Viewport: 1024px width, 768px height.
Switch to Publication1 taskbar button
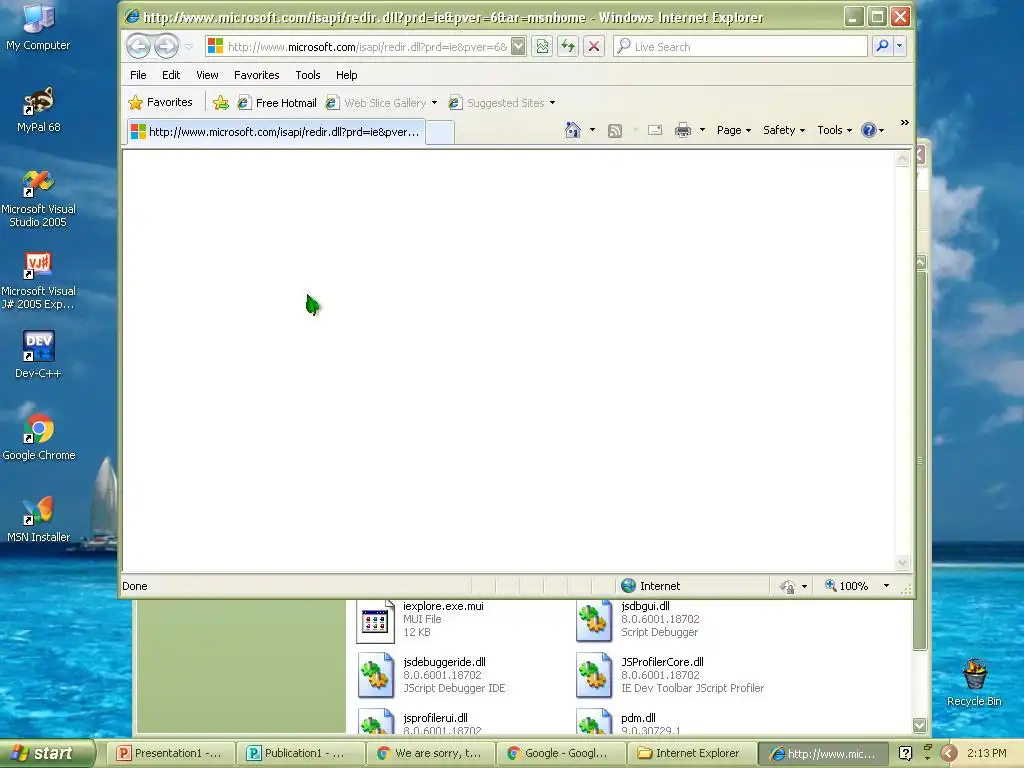pos(299,753)
